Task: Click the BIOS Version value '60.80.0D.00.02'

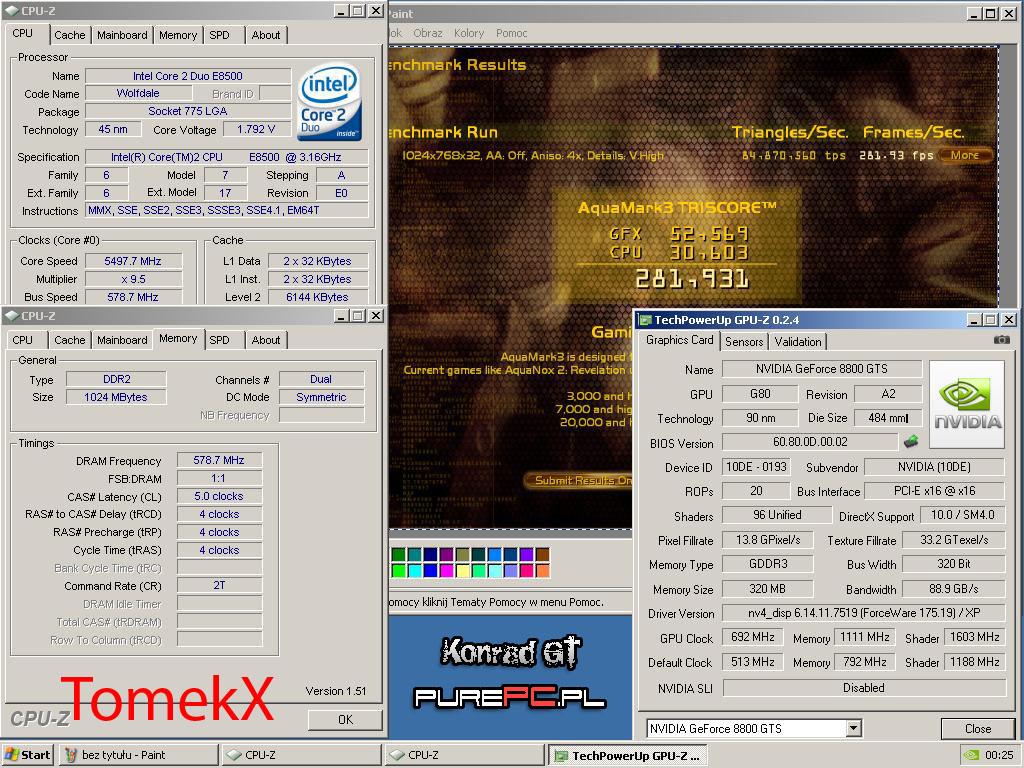Action: click(x=810, y=442)
